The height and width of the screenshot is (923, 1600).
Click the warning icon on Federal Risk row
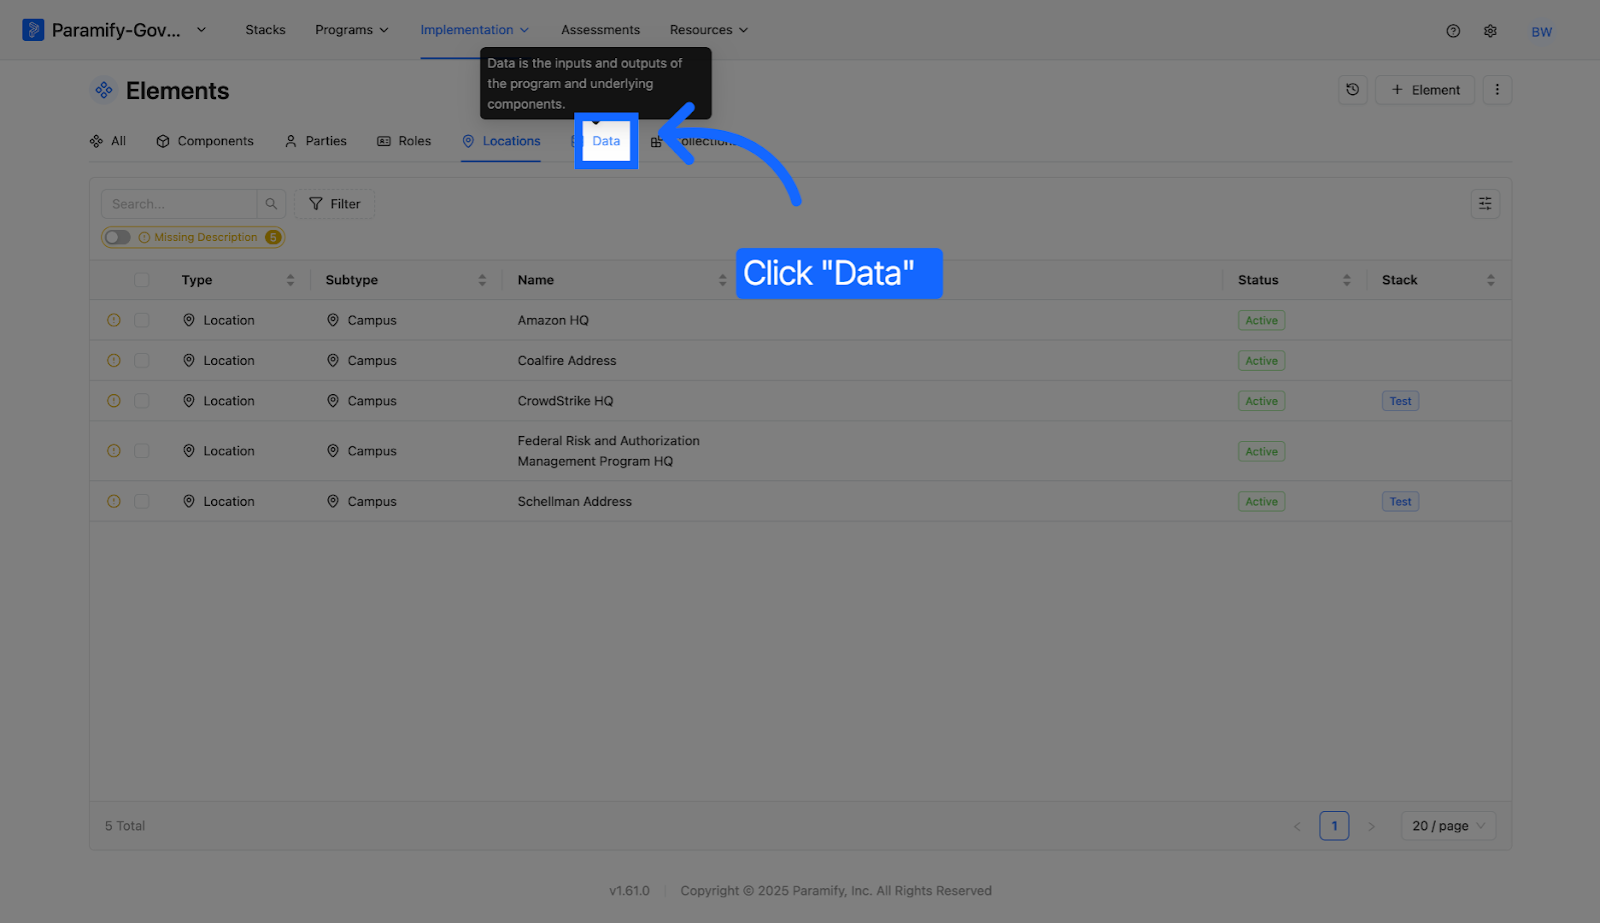coord(114,451)
